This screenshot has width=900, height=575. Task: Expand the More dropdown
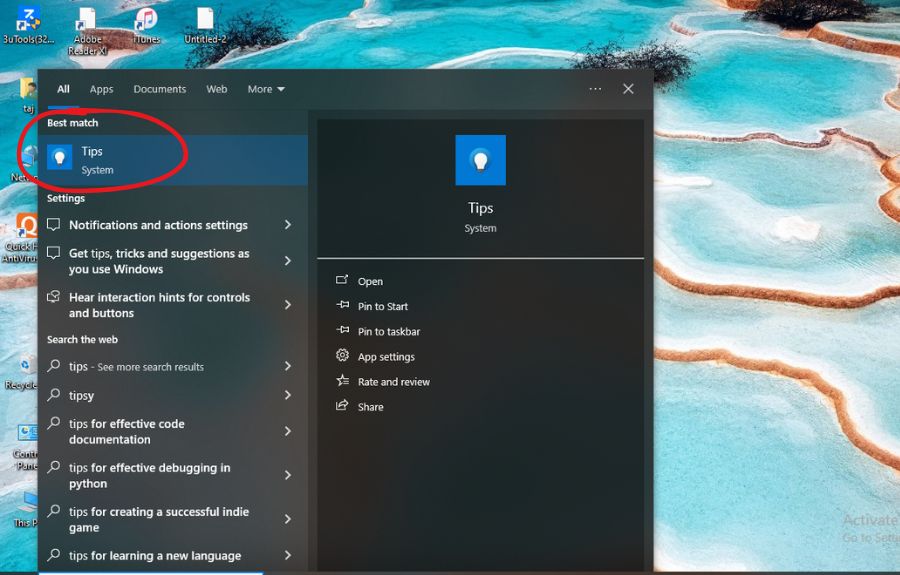pyautogui.click(x=266, y=89)
